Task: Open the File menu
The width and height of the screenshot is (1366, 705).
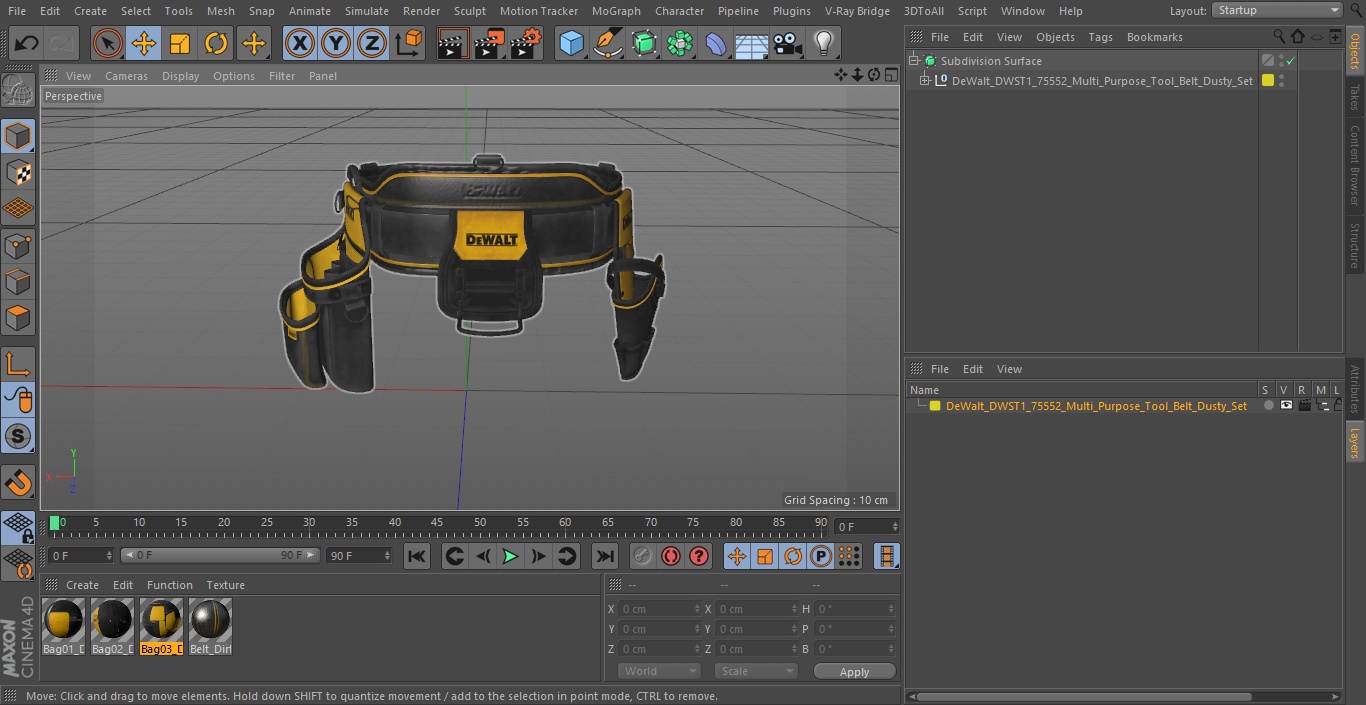Action: pyautogui.click(x=16, y=11)
